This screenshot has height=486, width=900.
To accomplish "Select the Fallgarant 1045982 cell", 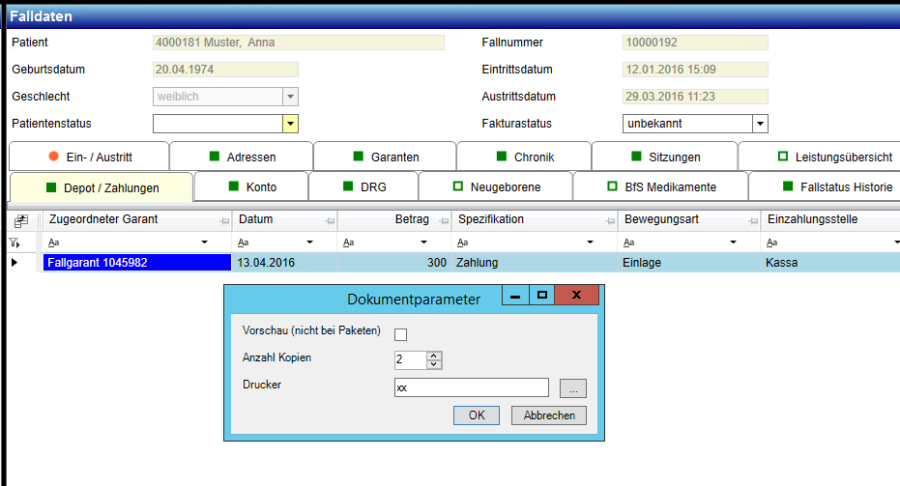I will pos(137,263).
